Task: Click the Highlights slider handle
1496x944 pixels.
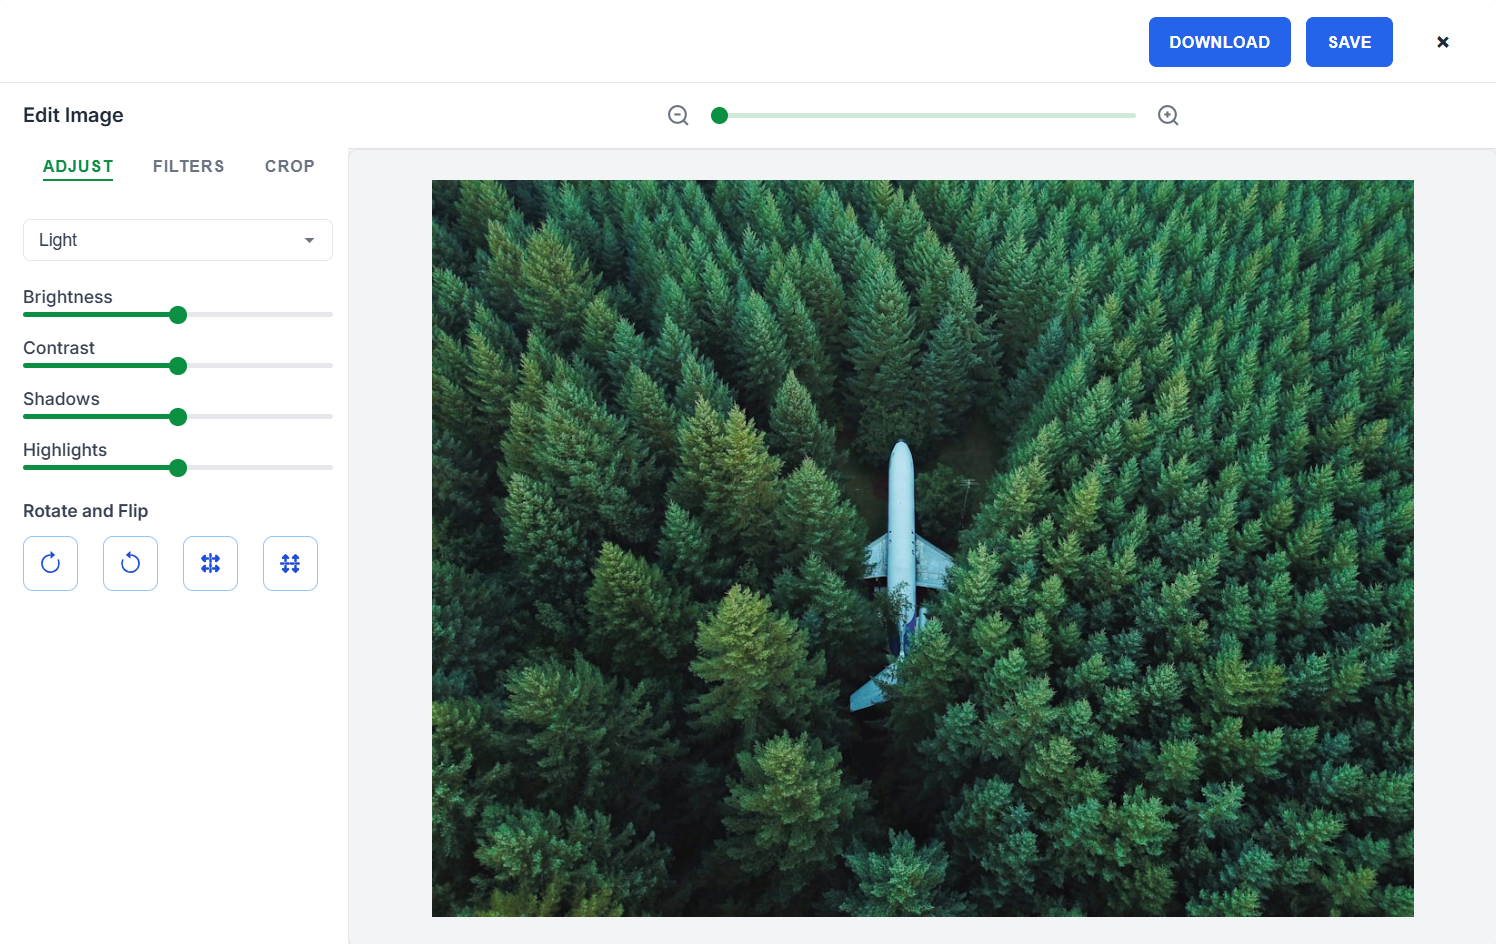Action: tap(178, 468)
